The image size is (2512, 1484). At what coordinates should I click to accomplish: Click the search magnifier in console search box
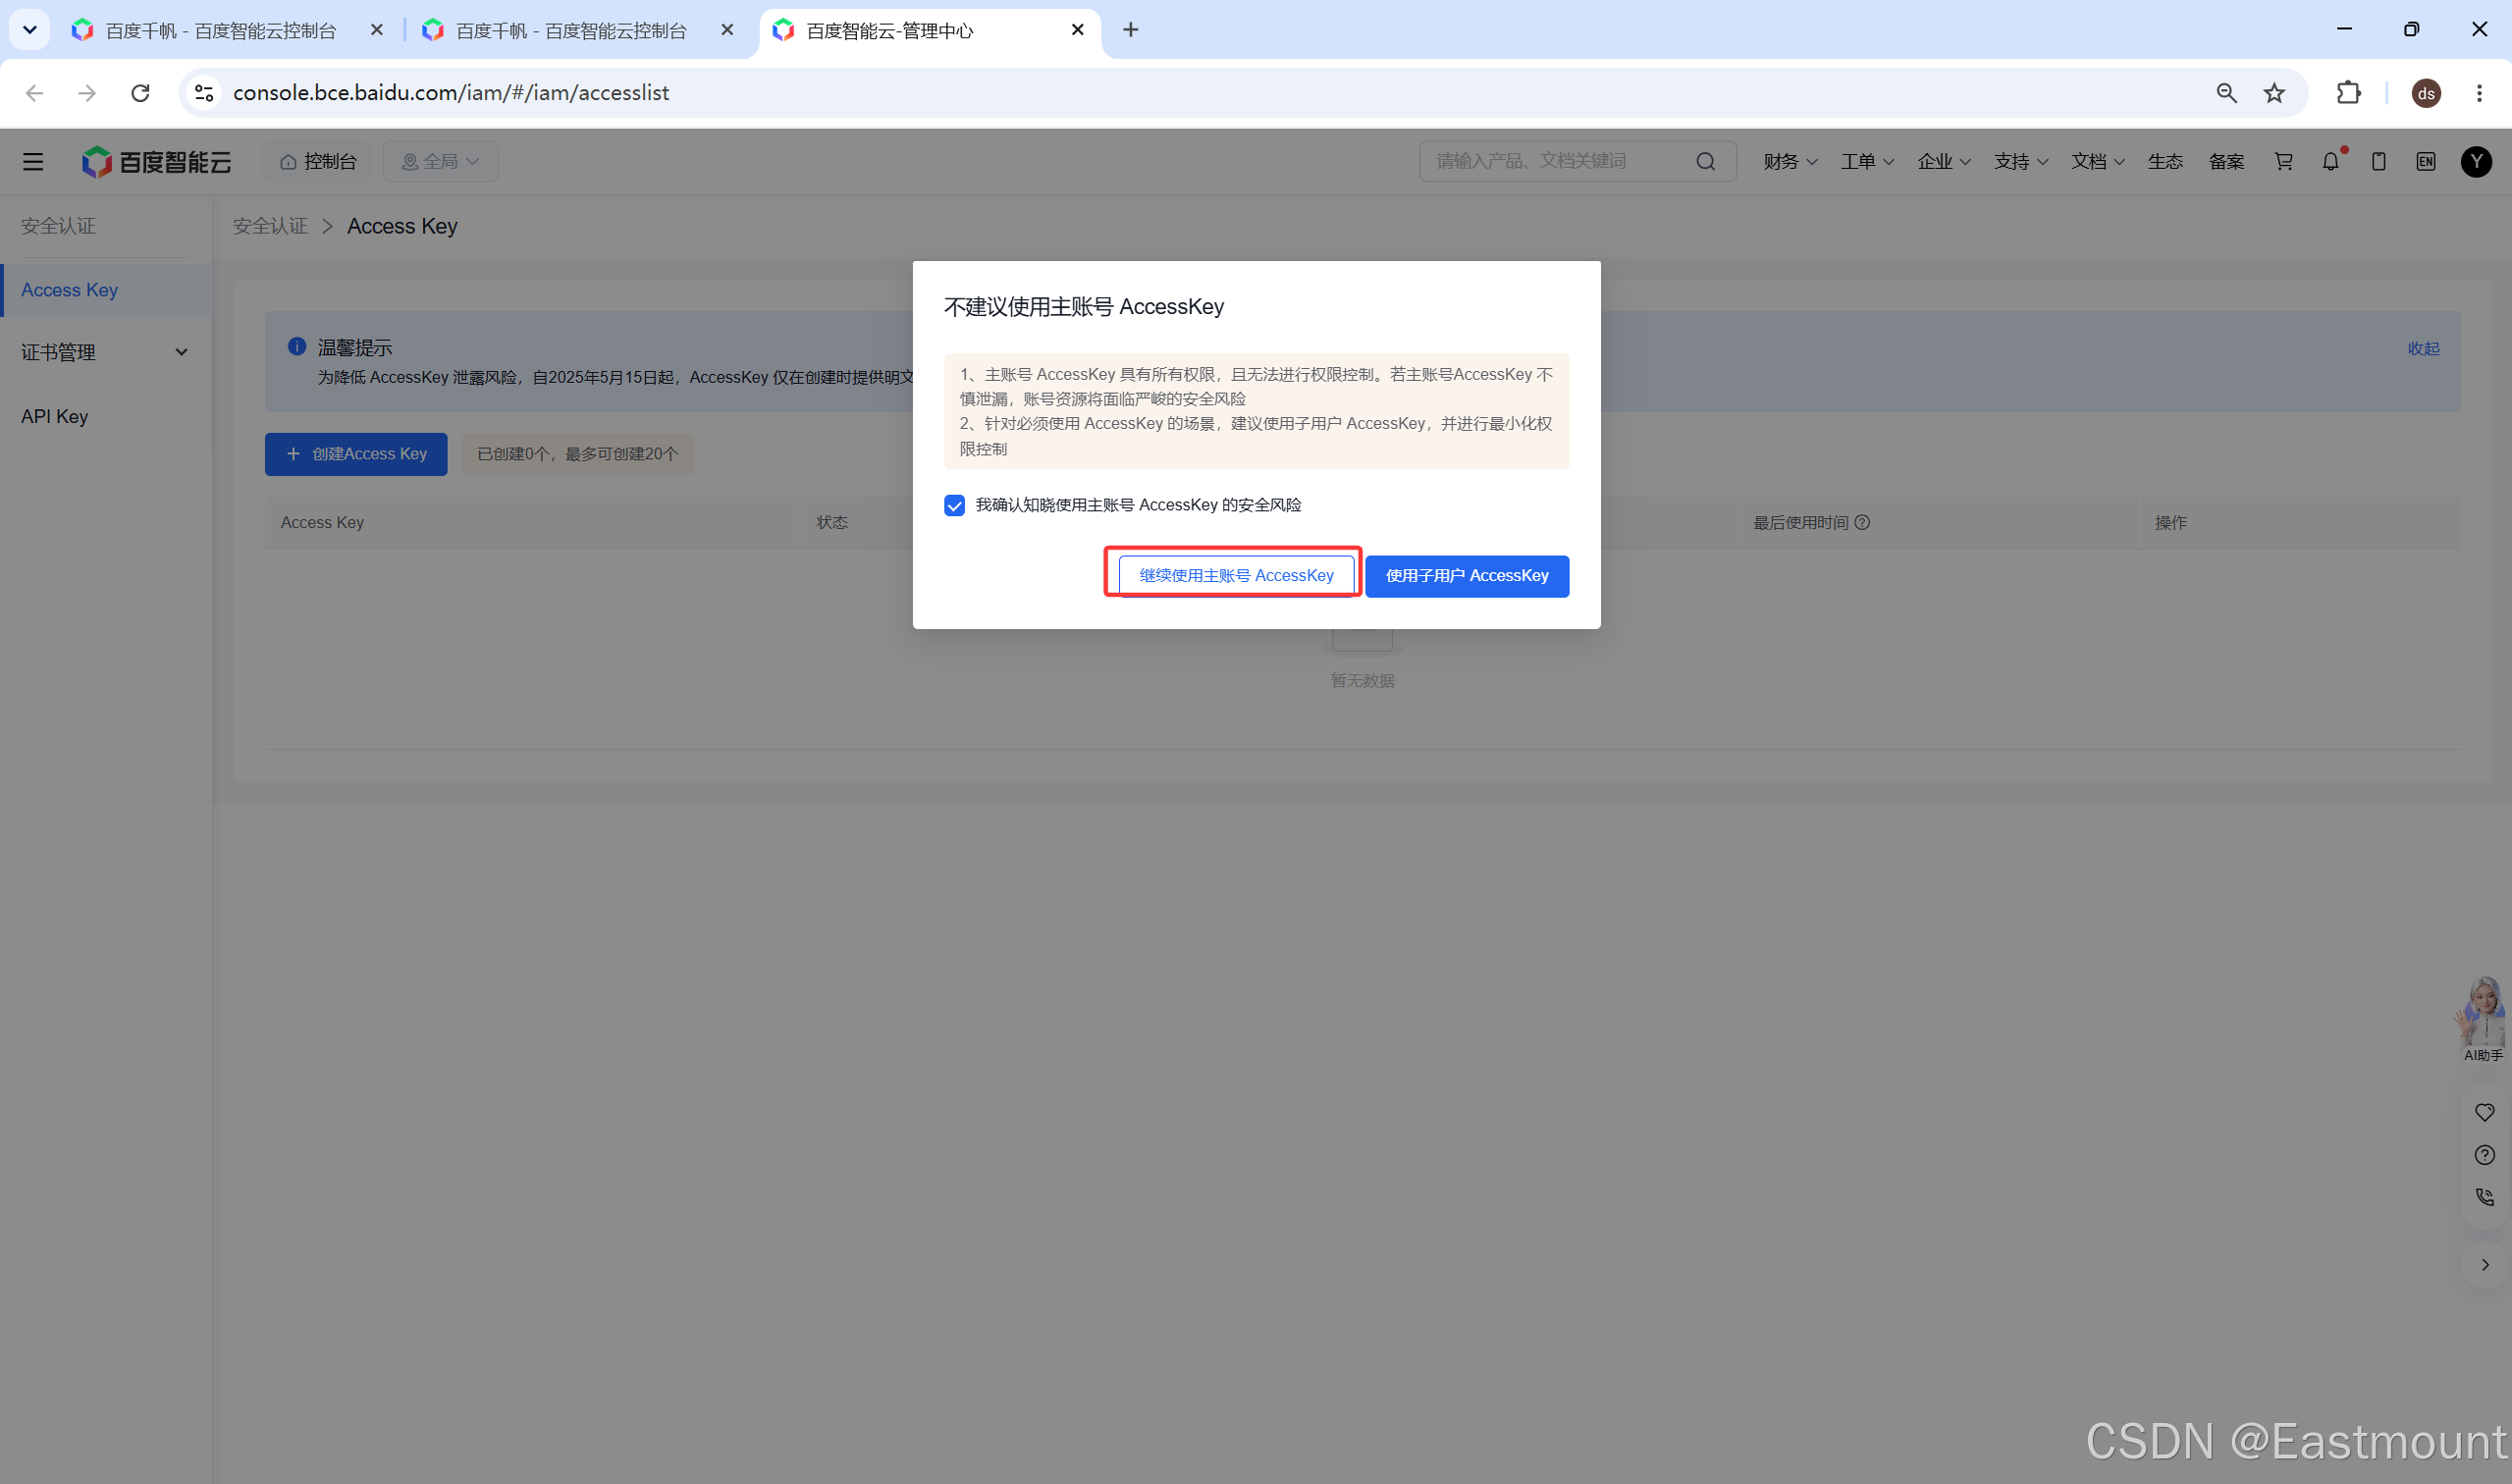[x=1705, y=161]
